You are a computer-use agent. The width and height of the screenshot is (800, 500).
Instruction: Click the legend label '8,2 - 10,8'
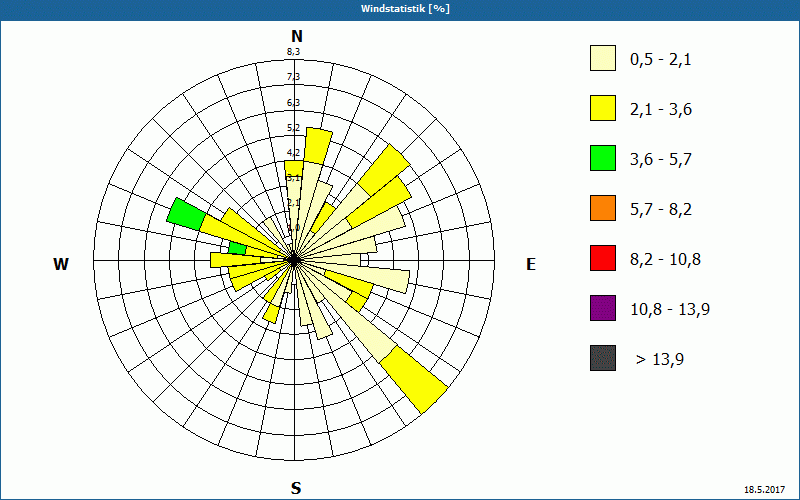click(x=665, y=260)
